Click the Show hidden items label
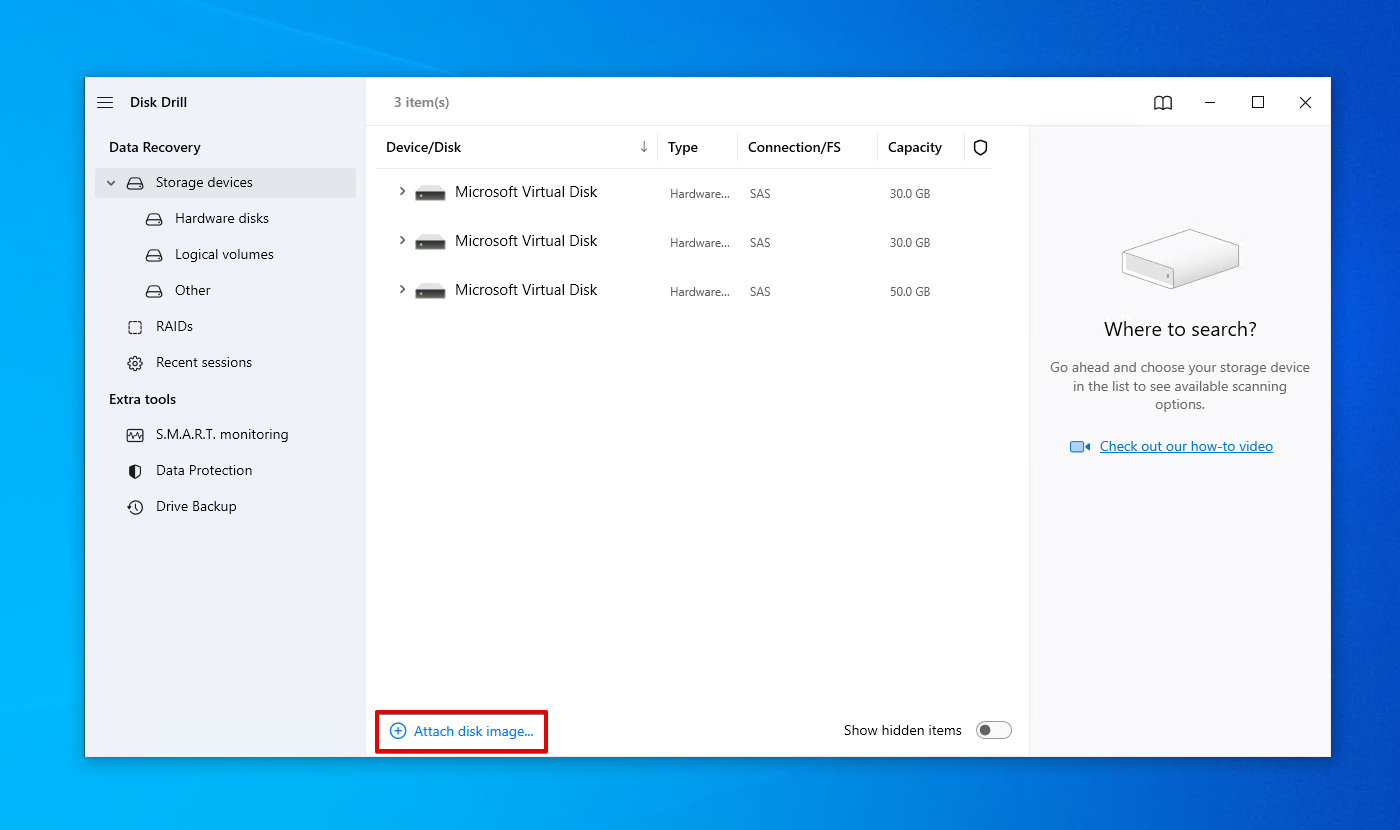 pos(903,730)
